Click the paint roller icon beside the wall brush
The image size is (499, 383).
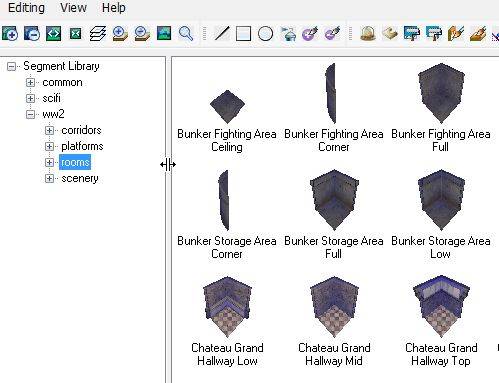pyautogui.click(x=434, y=33)
